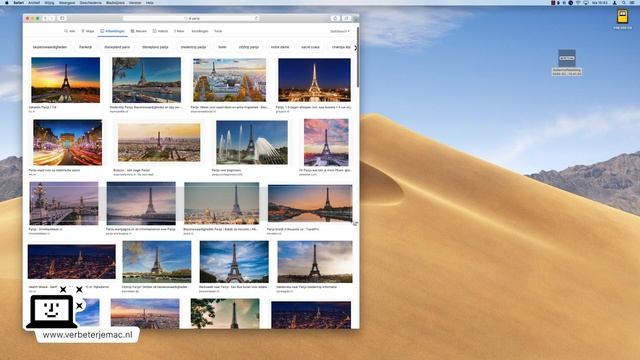Select the Afbeeldingen tab
Image resolution: width=640 pixels, height=360 pixels.
coord(112,31)
